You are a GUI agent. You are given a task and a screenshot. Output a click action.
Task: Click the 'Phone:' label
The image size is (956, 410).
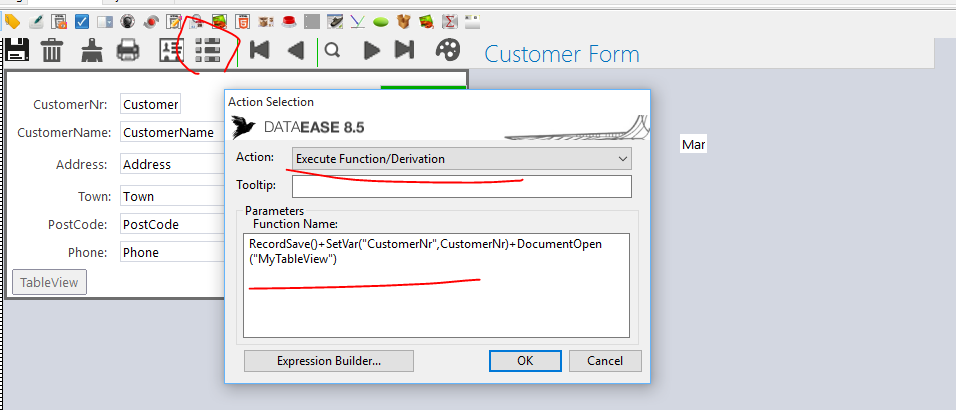coord(88,253)
